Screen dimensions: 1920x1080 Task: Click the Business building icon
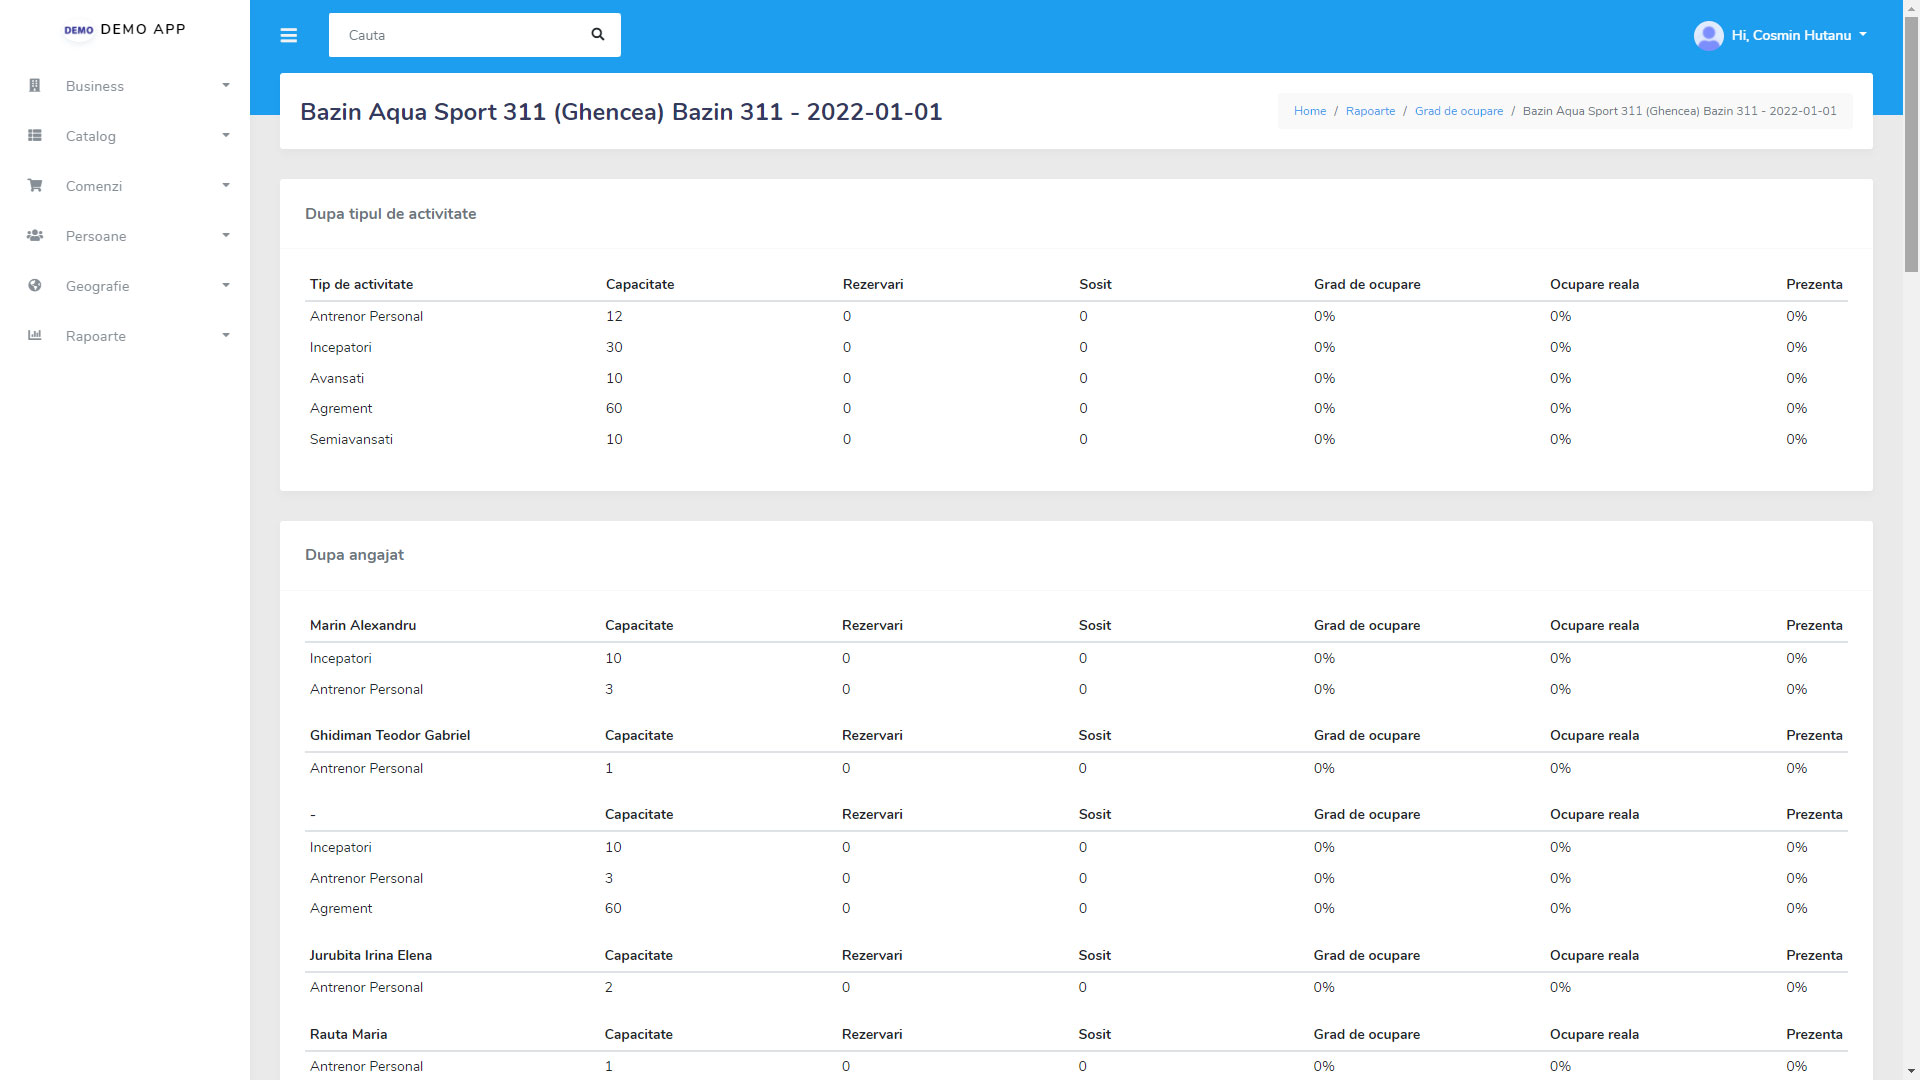tap(35, 86)
